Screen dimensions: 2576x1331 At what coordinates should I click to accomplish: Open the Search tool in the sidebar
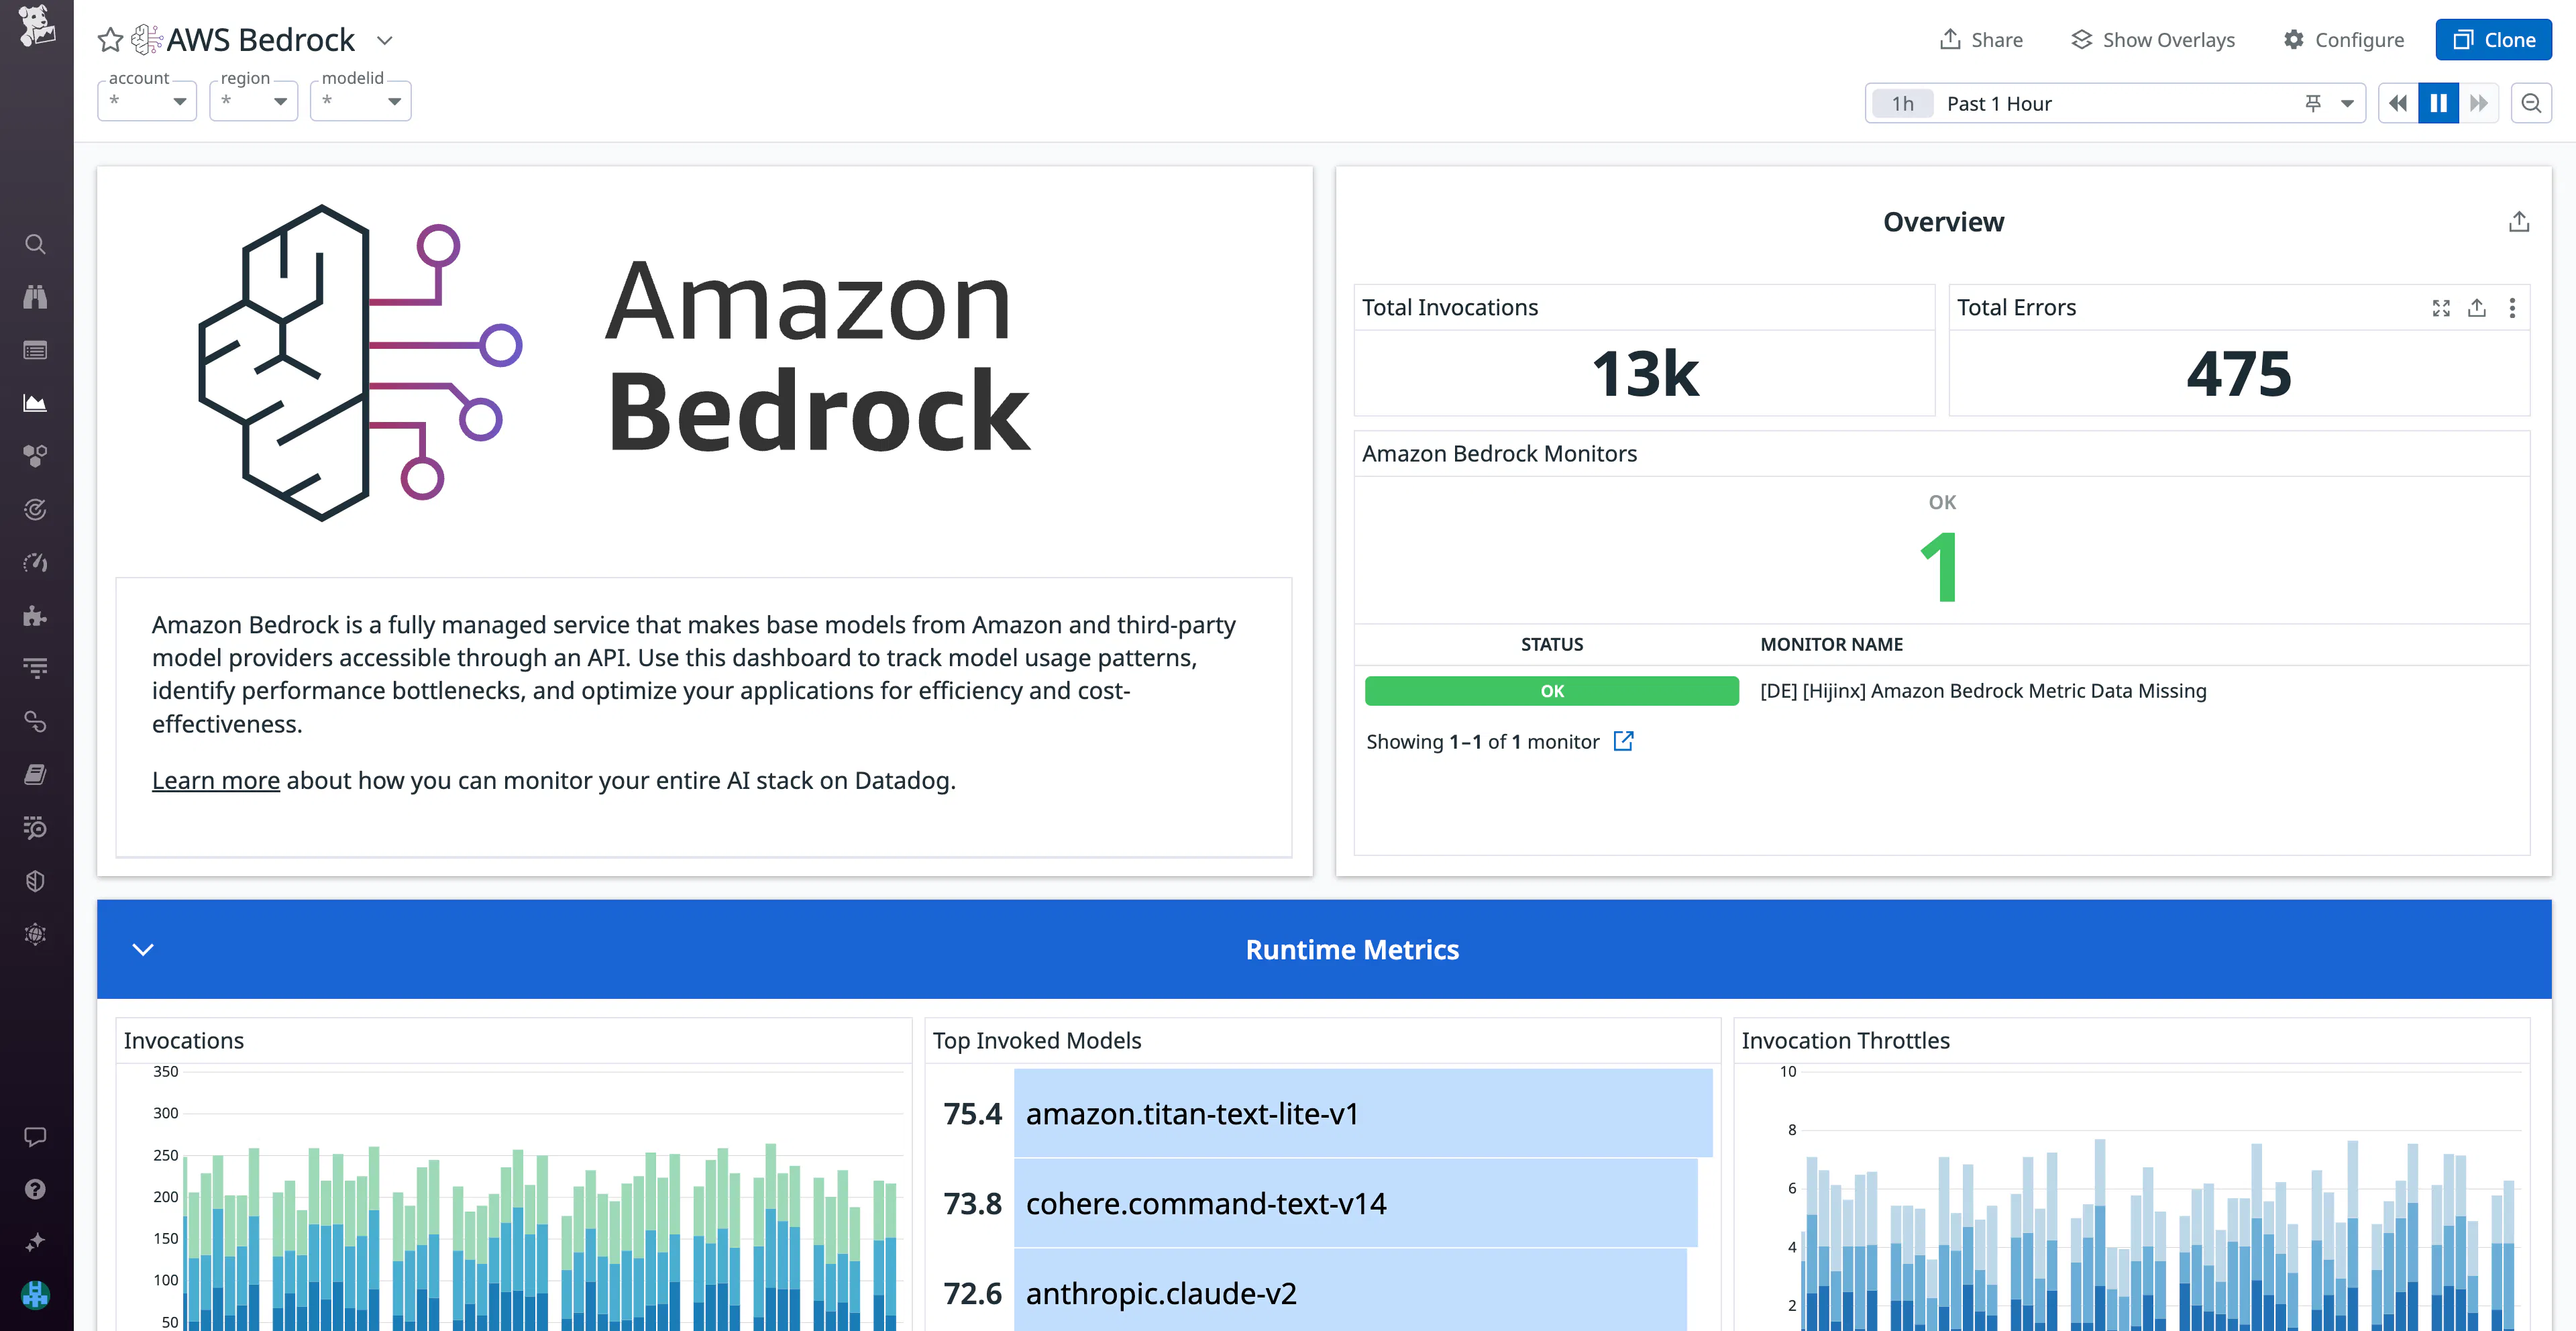coord(35,243)
